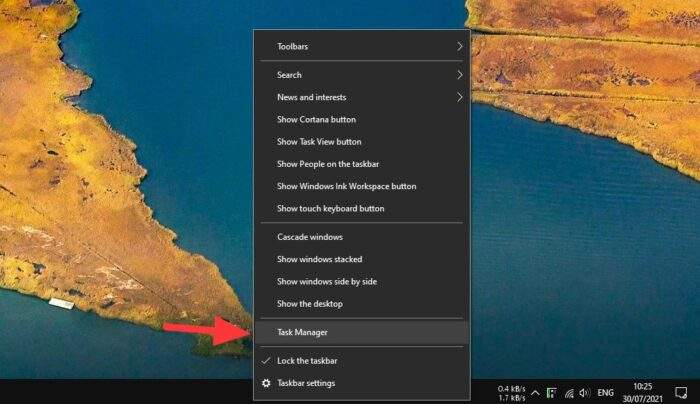This screenshot has width=700, height=404.
Task: Switch the ENG input language indicator
Action: (x=605, y=393)
